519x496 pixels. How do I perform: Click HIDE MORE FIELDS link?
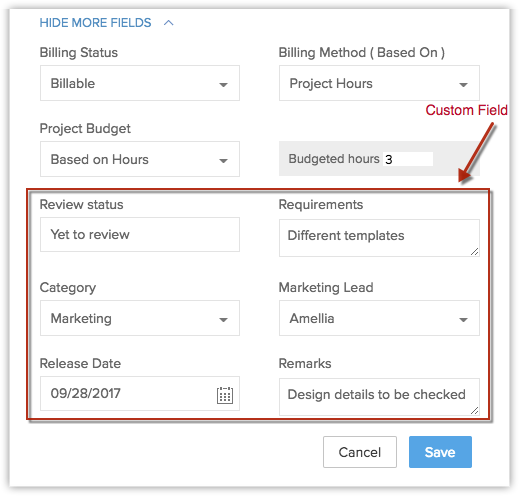click(x=95, y=23)
